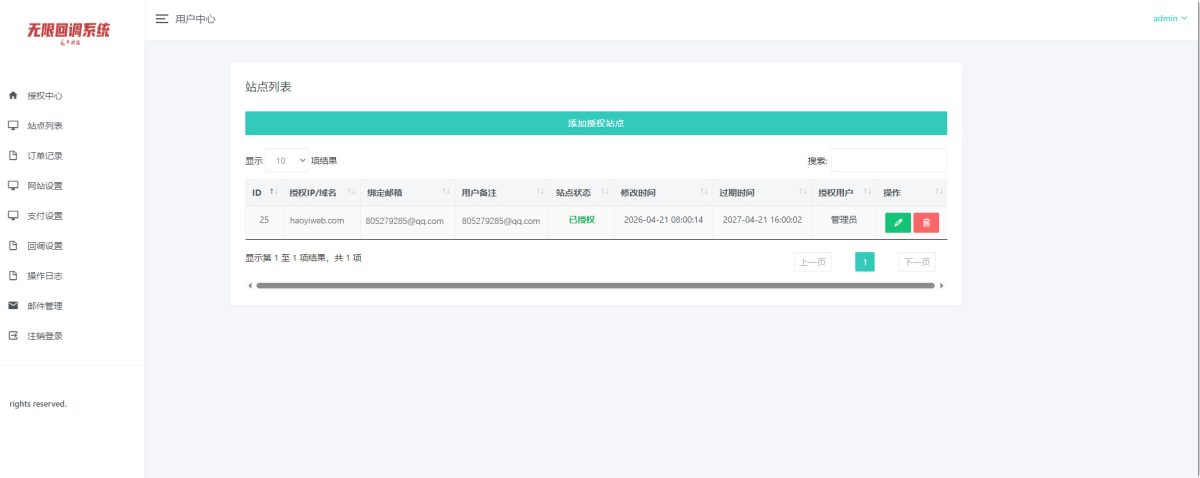Image resolution: width=1200 pixels, height=478 pixels.
Task: Click the page 1 pagination button
Action: [865, 262]
